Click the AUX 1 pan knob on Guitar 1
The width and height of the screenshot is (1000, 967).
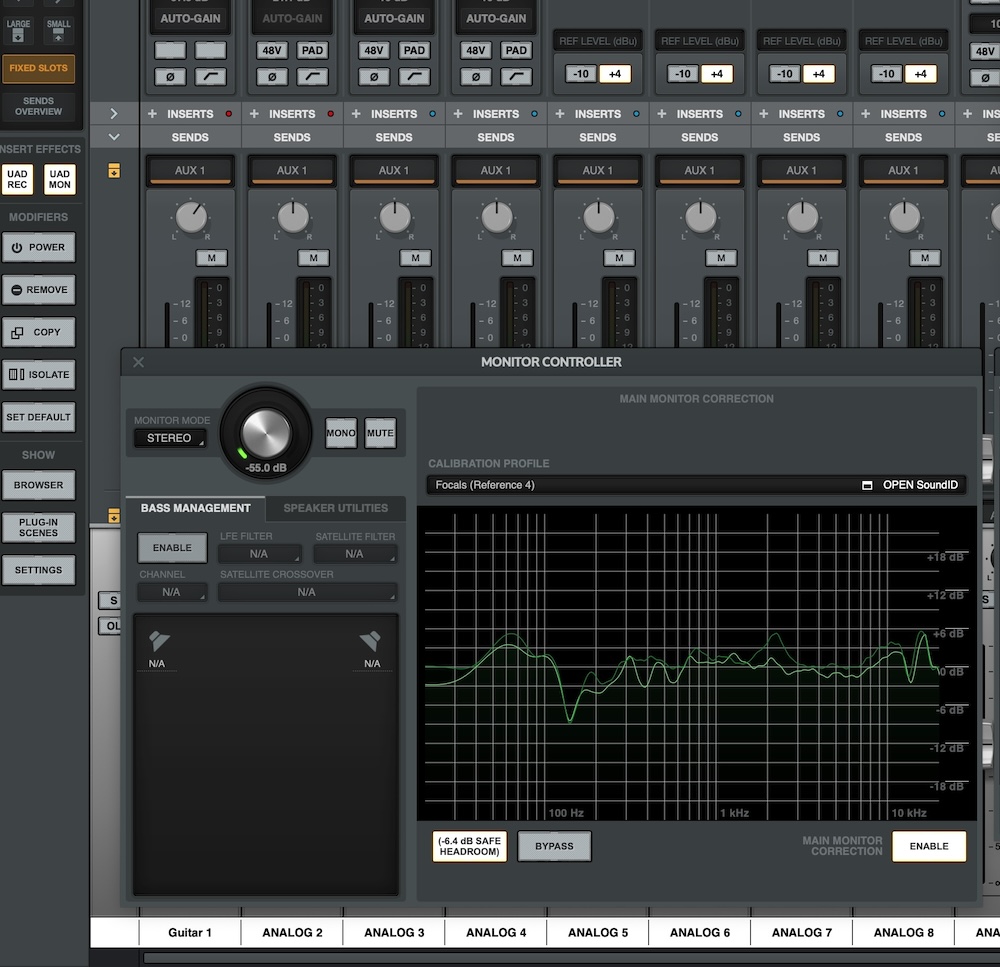[x=191, y=218]
